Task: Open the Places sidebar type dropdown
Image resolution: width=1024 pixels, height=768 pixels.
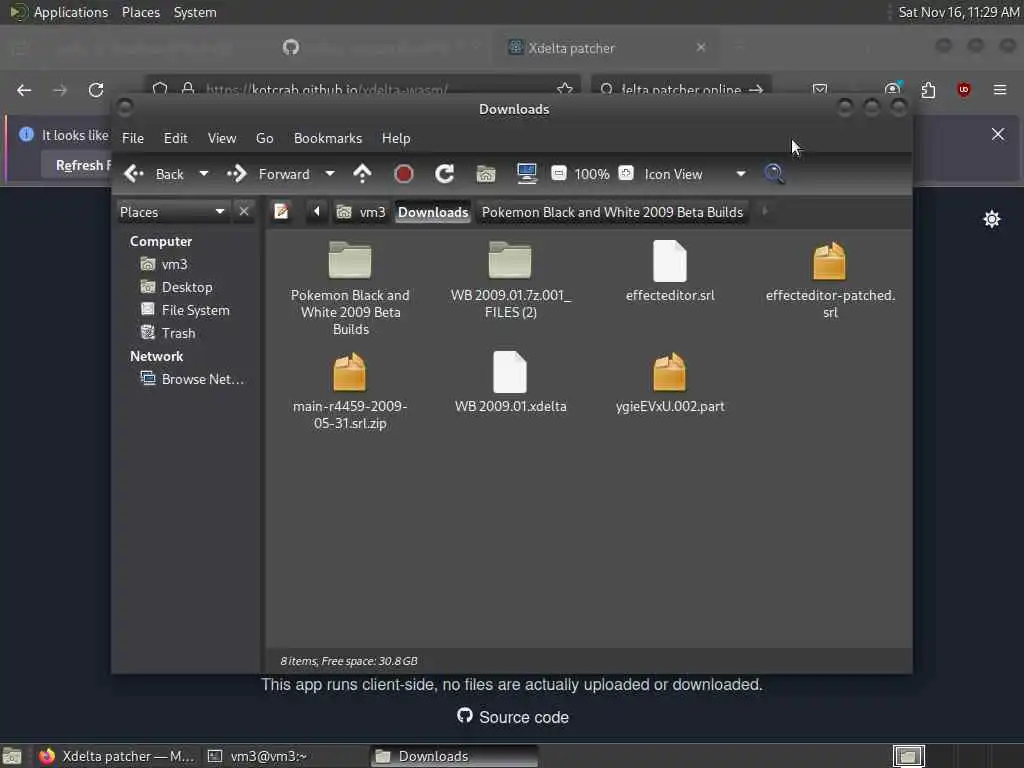Action: pos(172,212)
